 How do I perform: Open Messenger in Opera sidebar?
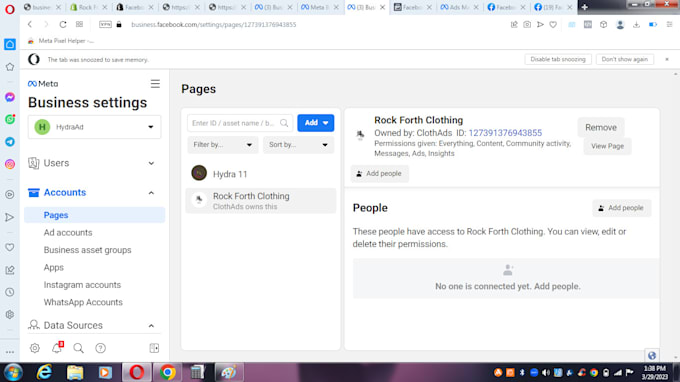click(x=10, y=97)
